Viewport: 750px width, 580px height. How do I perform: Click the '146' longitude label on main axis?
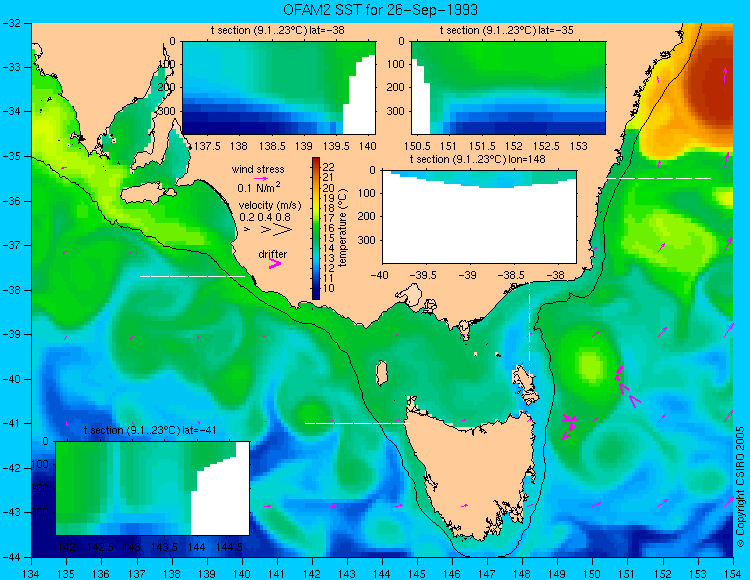pyautogui.click(x=452, y=574)
